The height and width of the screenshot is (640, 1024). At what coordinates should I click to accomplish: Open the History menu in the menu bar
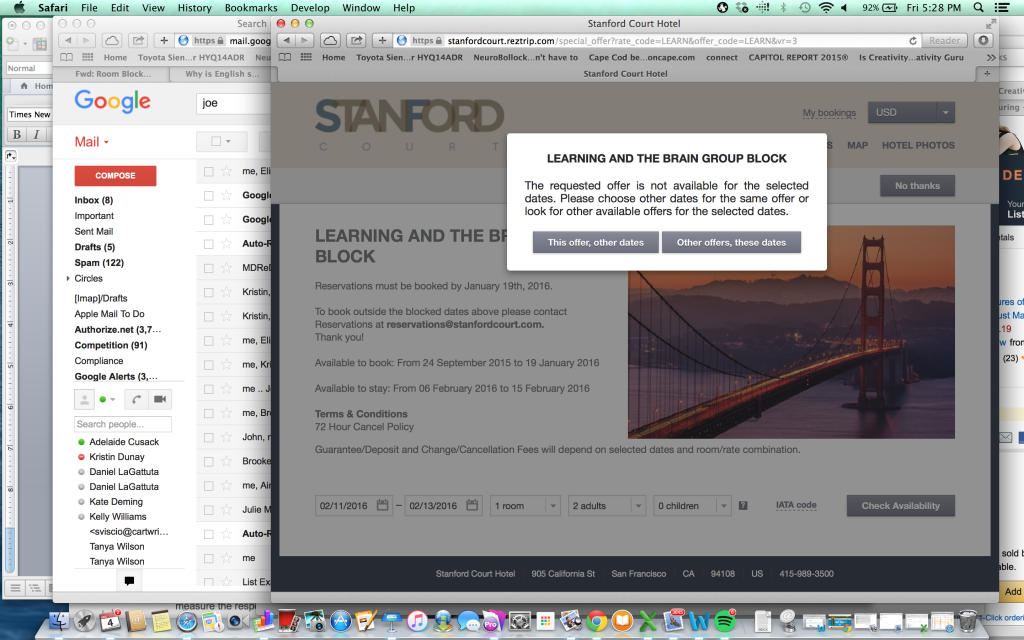tap(195, 8)
